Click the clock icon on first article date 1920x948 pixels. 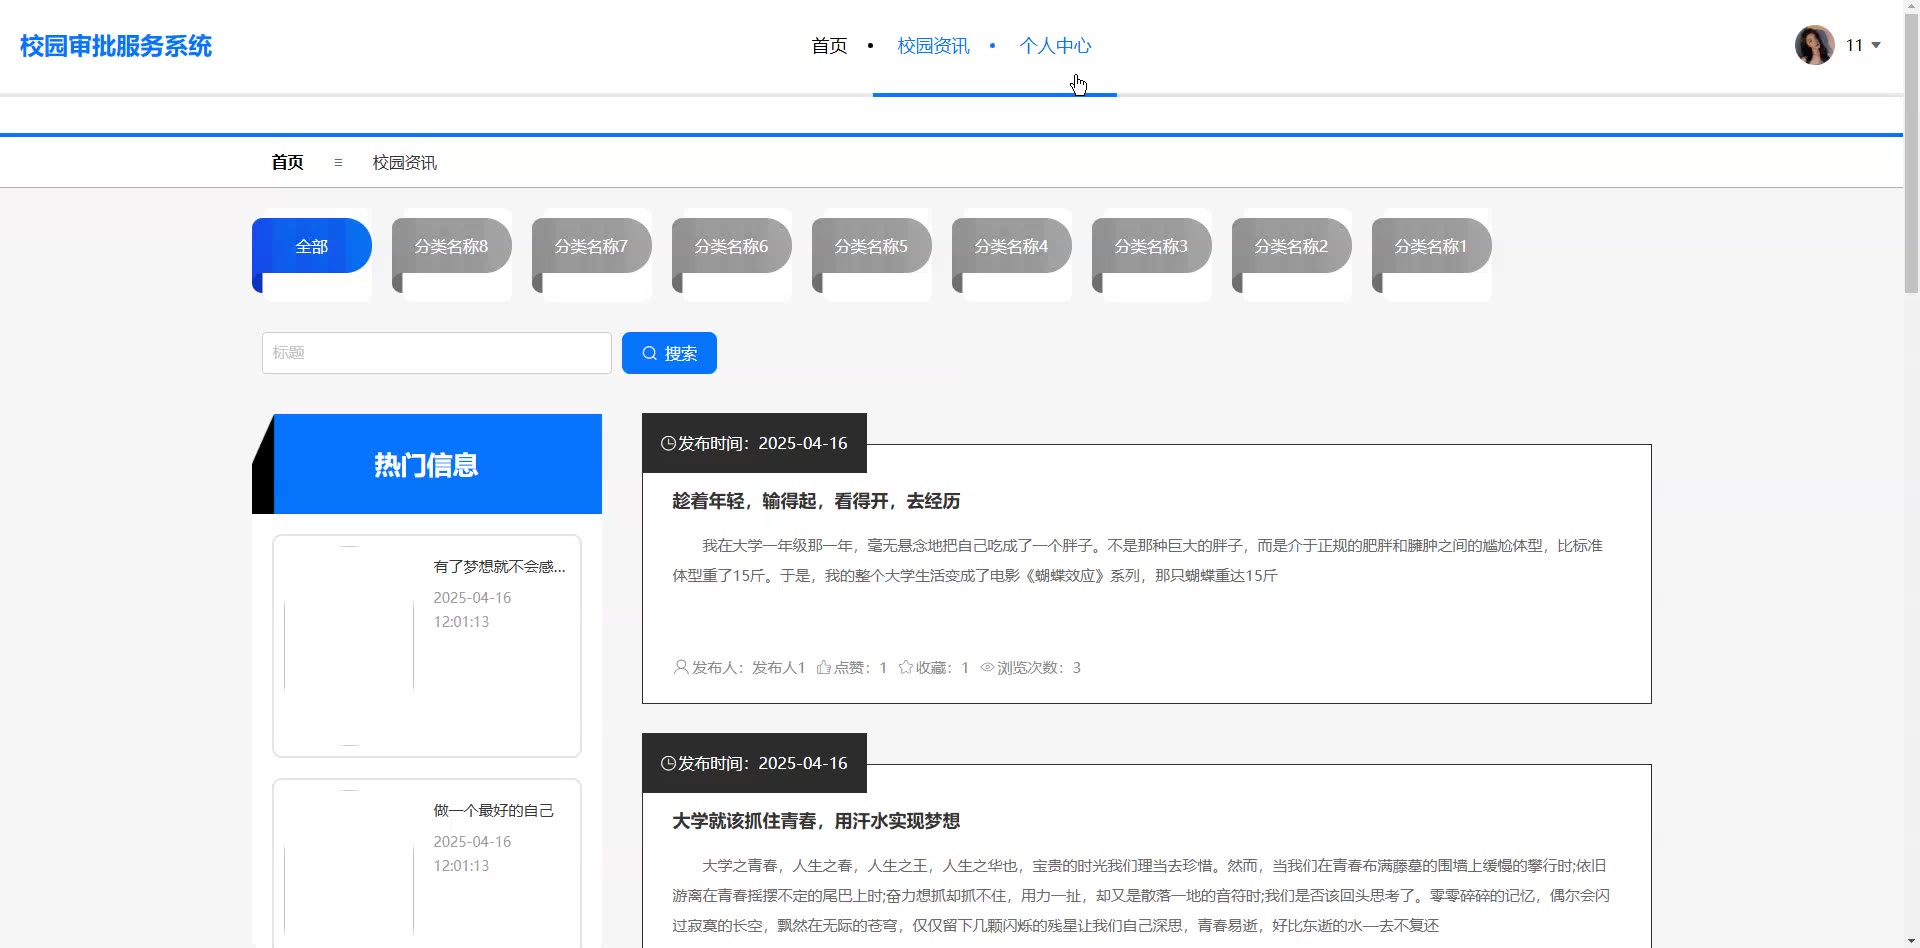[668, 443]
